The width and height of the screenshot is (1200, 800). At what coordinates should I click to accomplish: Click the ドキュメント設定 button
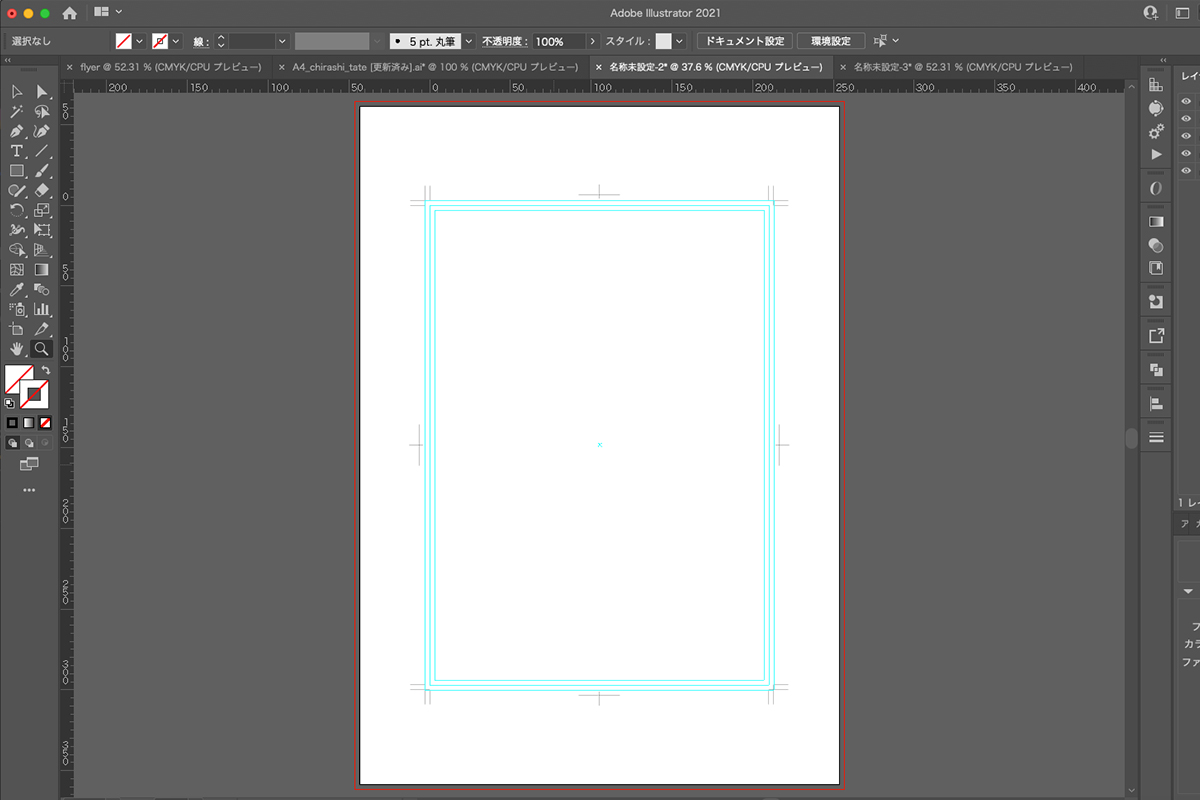[x=744, y=41]
